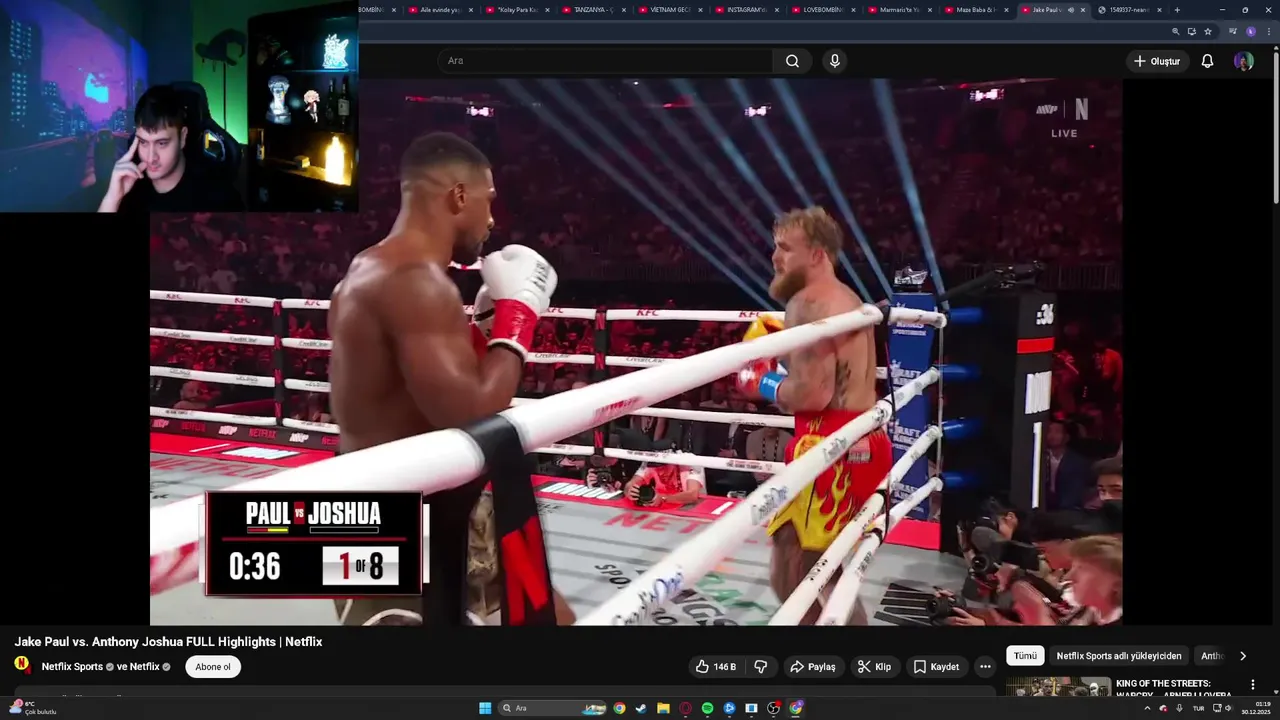Switch to the Marmaris'te browser tab

click(x=900, y=10)
